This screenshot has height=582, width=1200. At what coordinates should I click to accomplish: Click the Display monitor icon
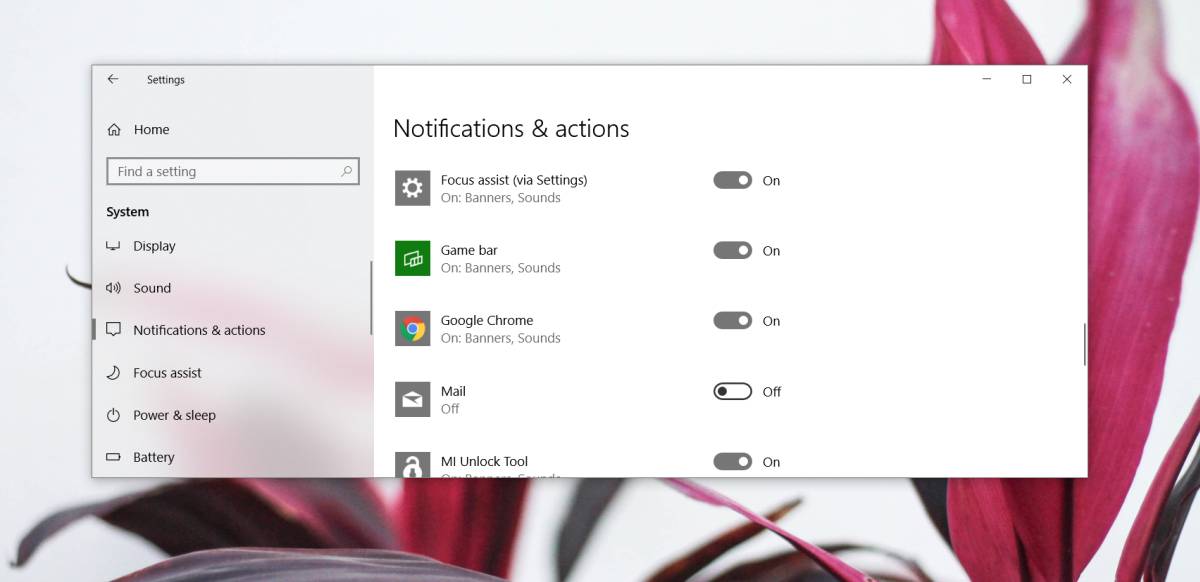click(113, 246)
